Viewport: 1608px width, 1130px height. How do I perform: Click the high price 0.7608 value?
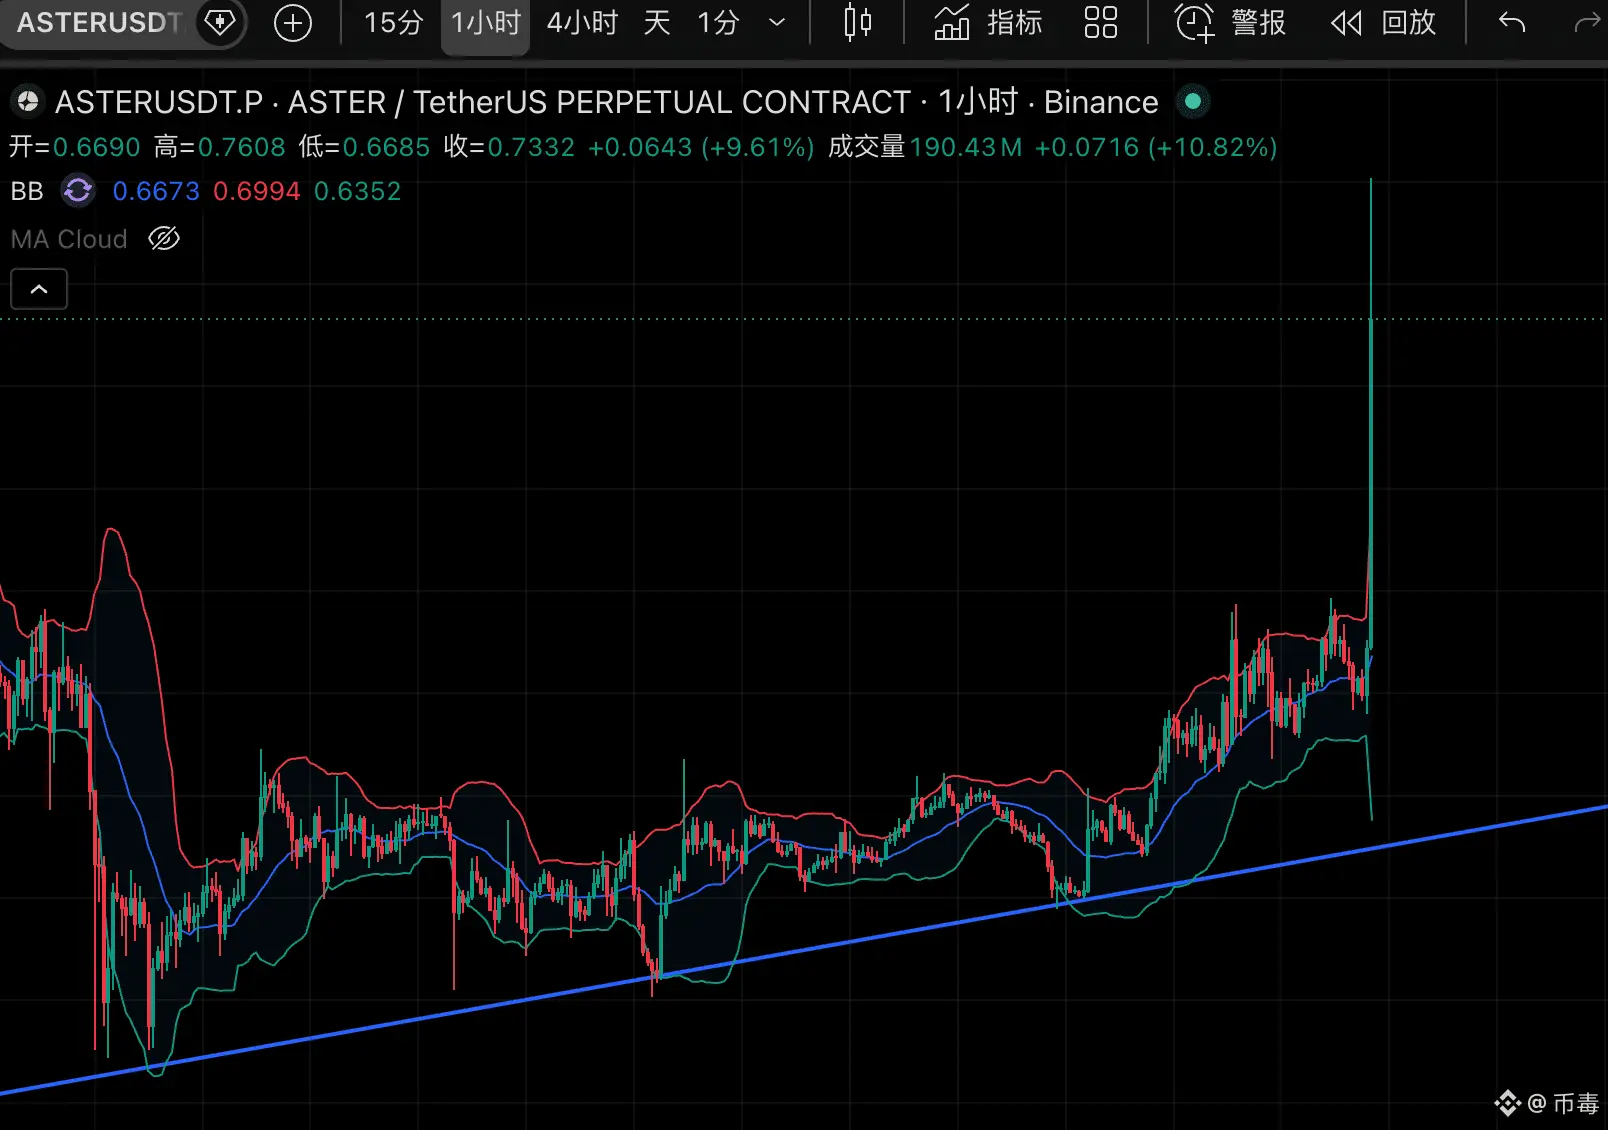pyautogui.click(x=242, y=147)
